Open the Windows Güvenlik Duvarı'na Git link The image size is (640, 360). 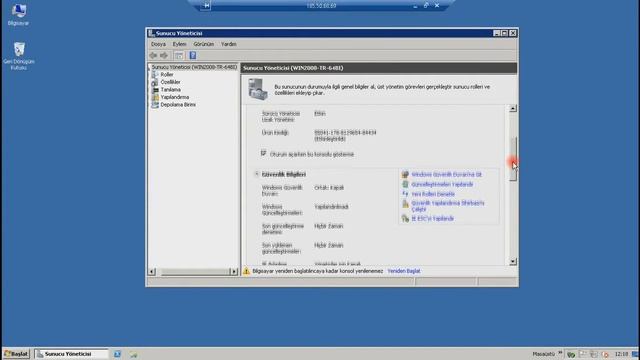447,175
